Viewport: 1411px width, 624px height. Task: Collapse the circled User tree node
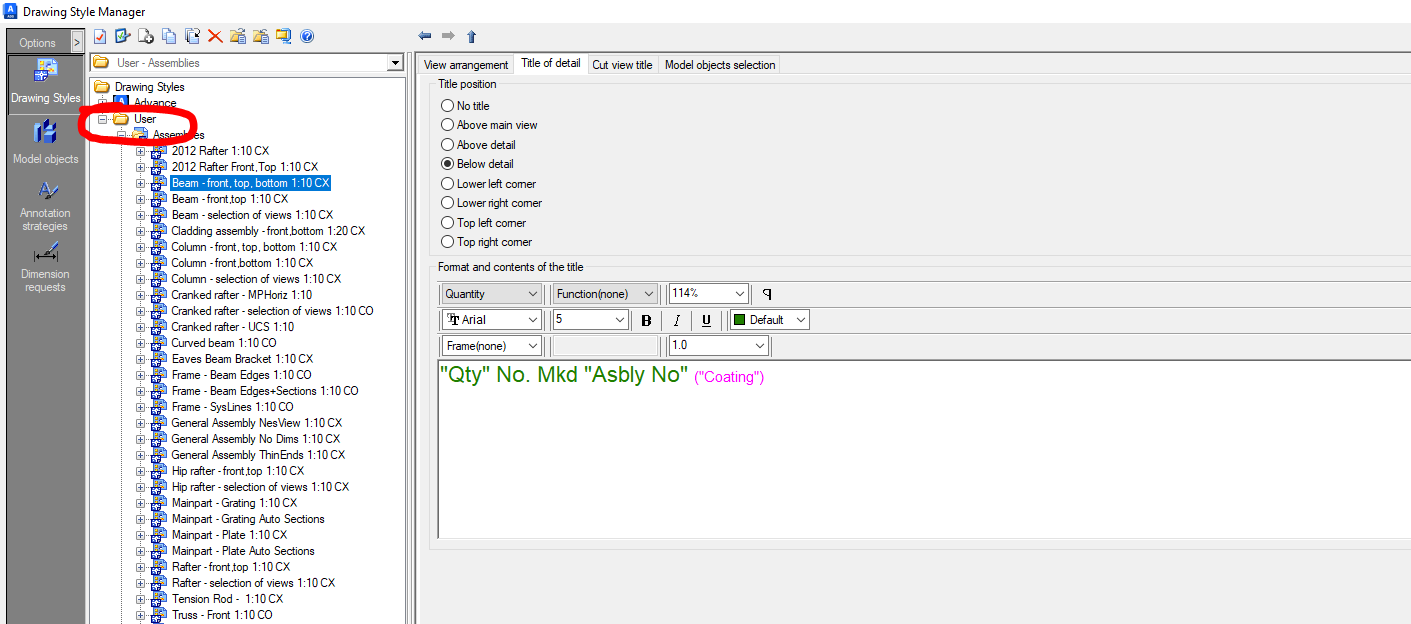click(x=101, y=118)
